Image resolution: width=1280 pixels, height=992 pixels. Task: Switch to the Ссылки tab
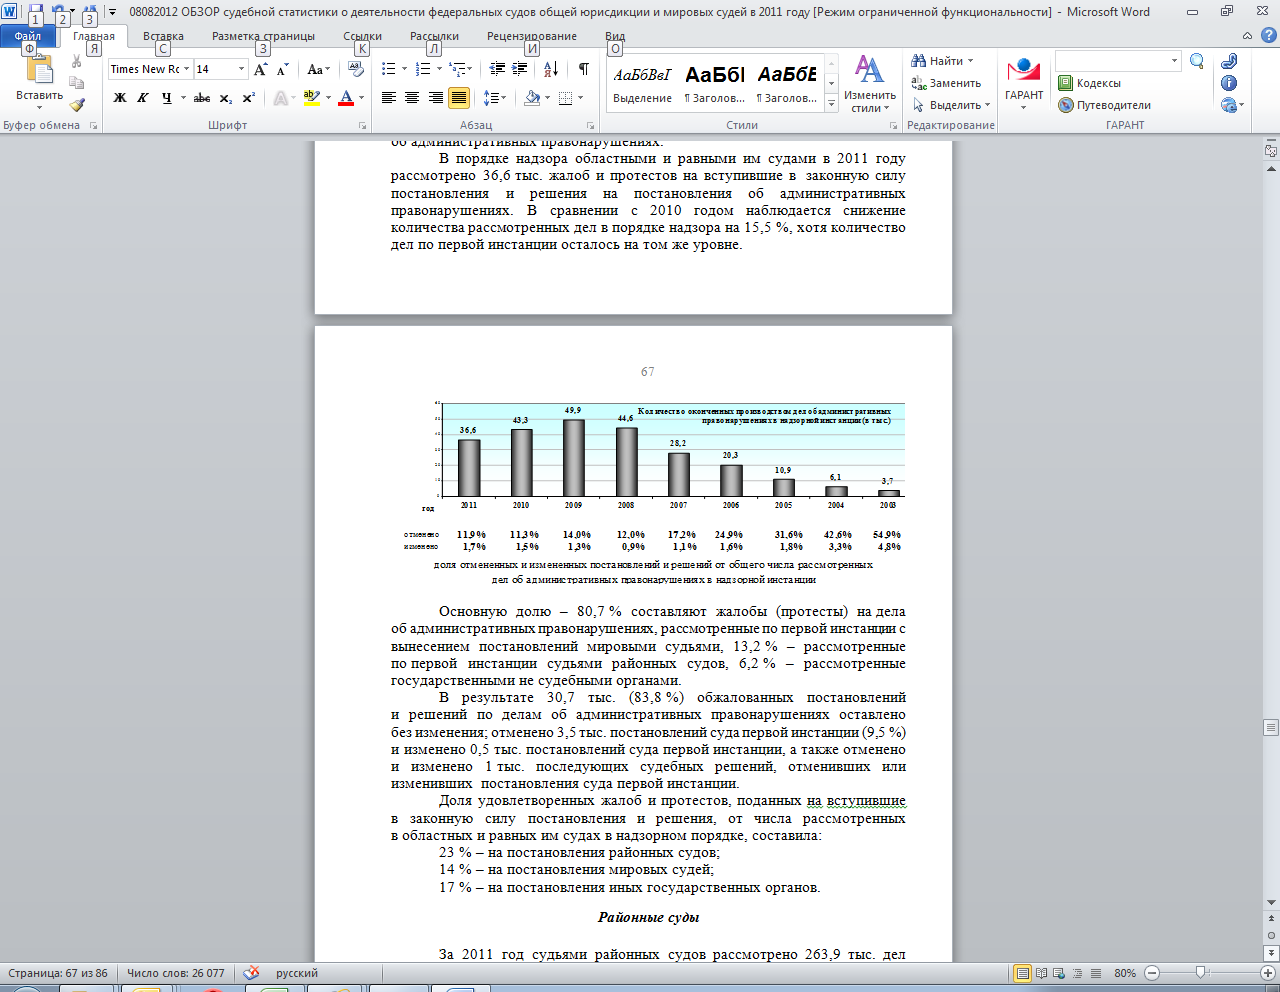tap(362, 36)
